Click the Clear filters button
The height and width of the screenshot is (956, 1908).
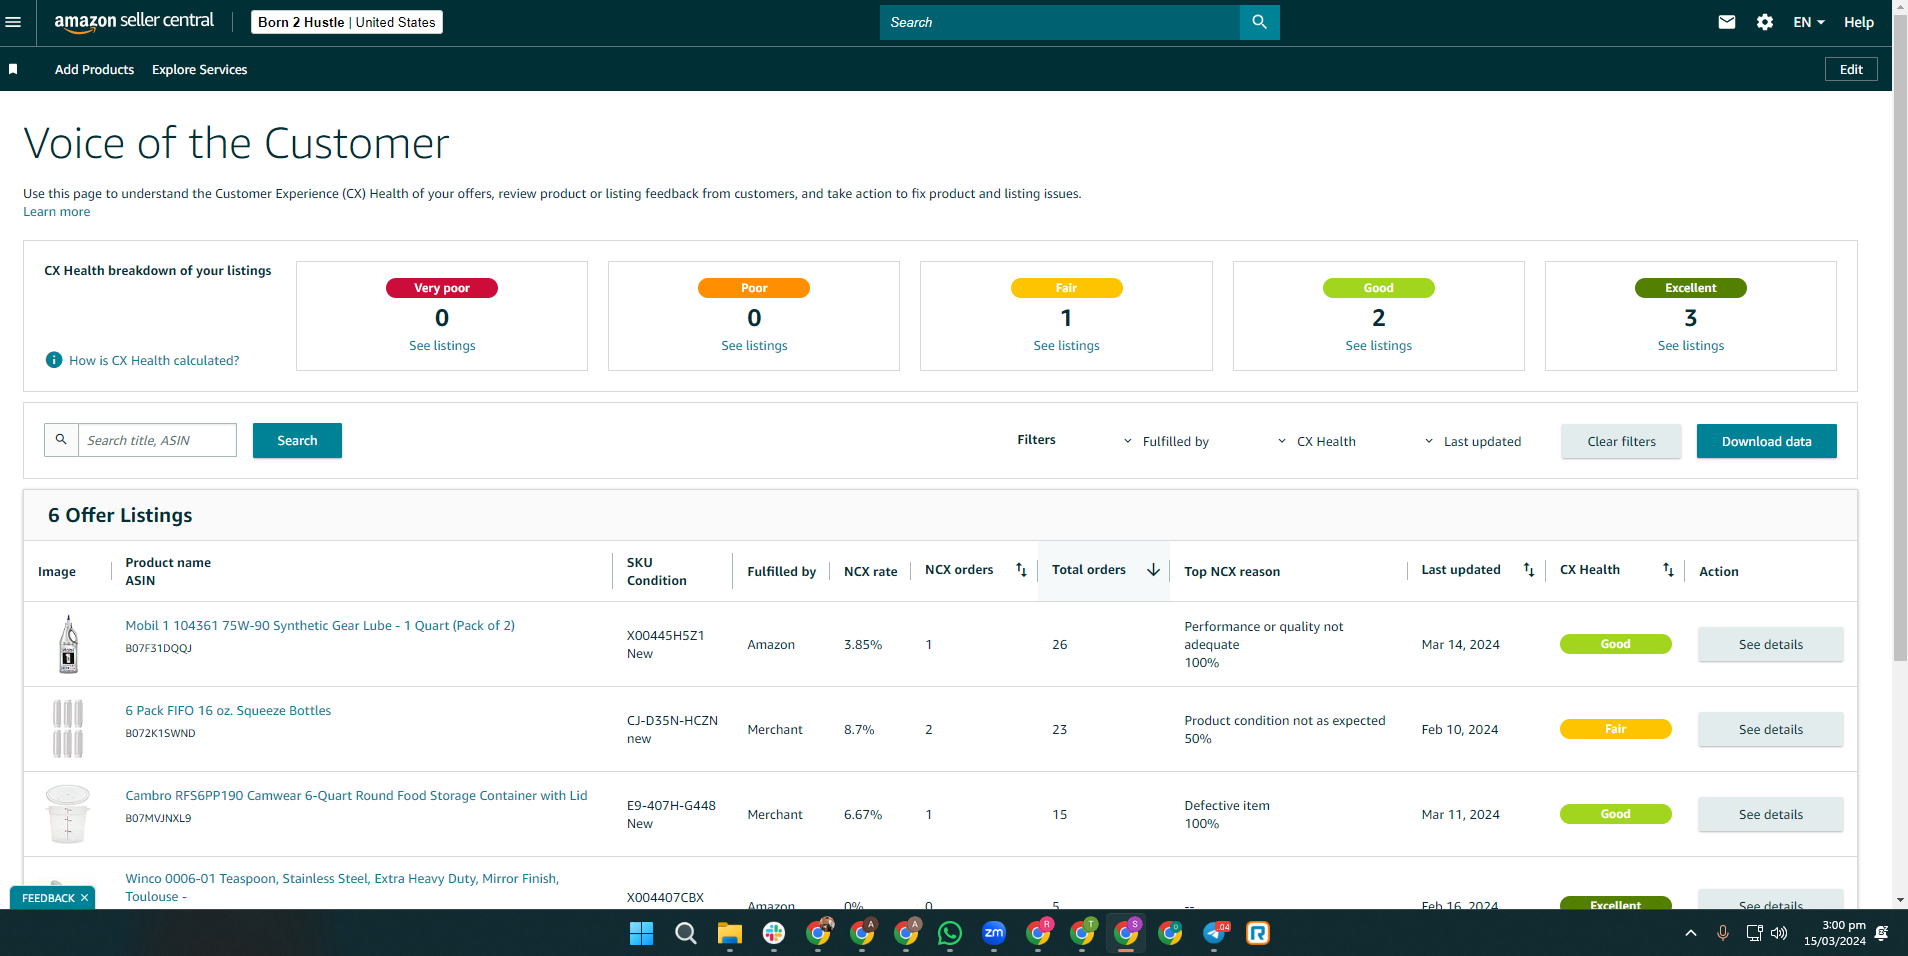[x=1621, y=441]
